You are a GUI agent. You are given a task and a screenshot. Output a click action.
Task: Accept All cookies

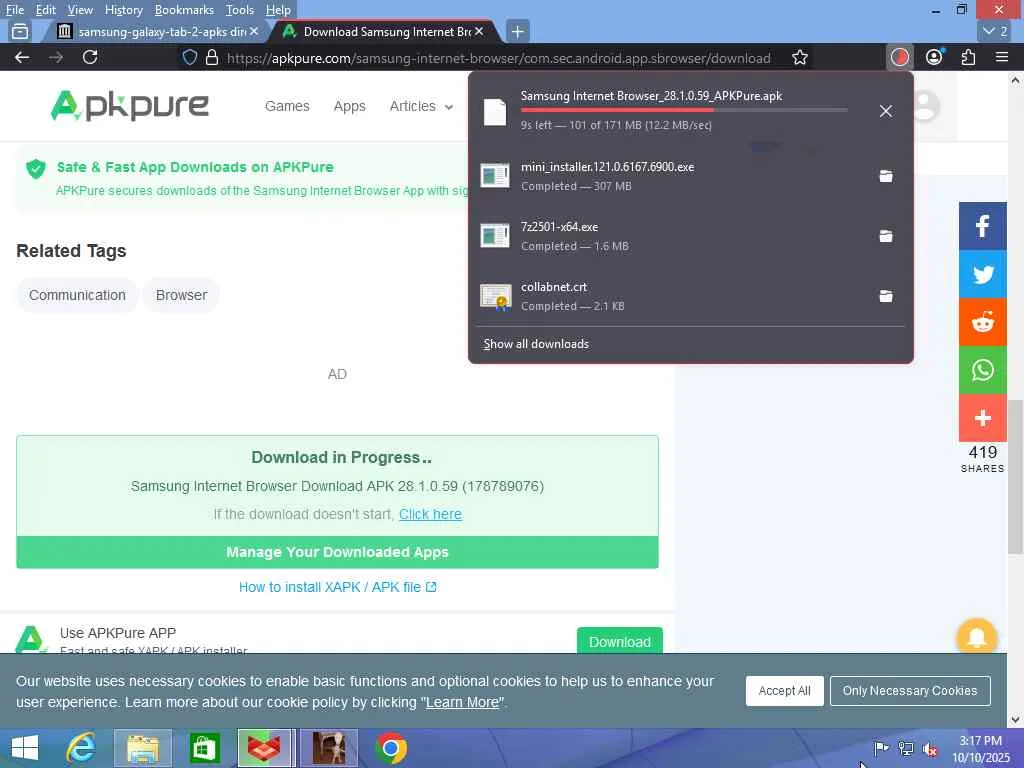(784, 691)
